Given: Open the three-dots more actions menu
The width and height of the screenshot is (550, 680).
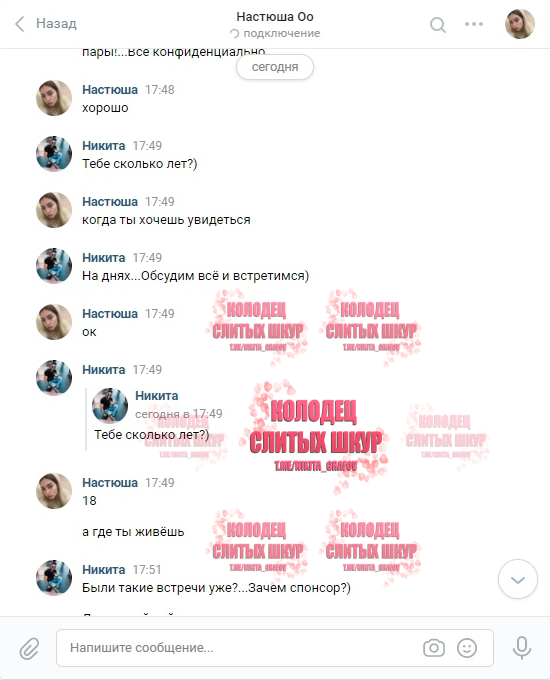Looking at the screenshot, I should [x=474, y=24].
